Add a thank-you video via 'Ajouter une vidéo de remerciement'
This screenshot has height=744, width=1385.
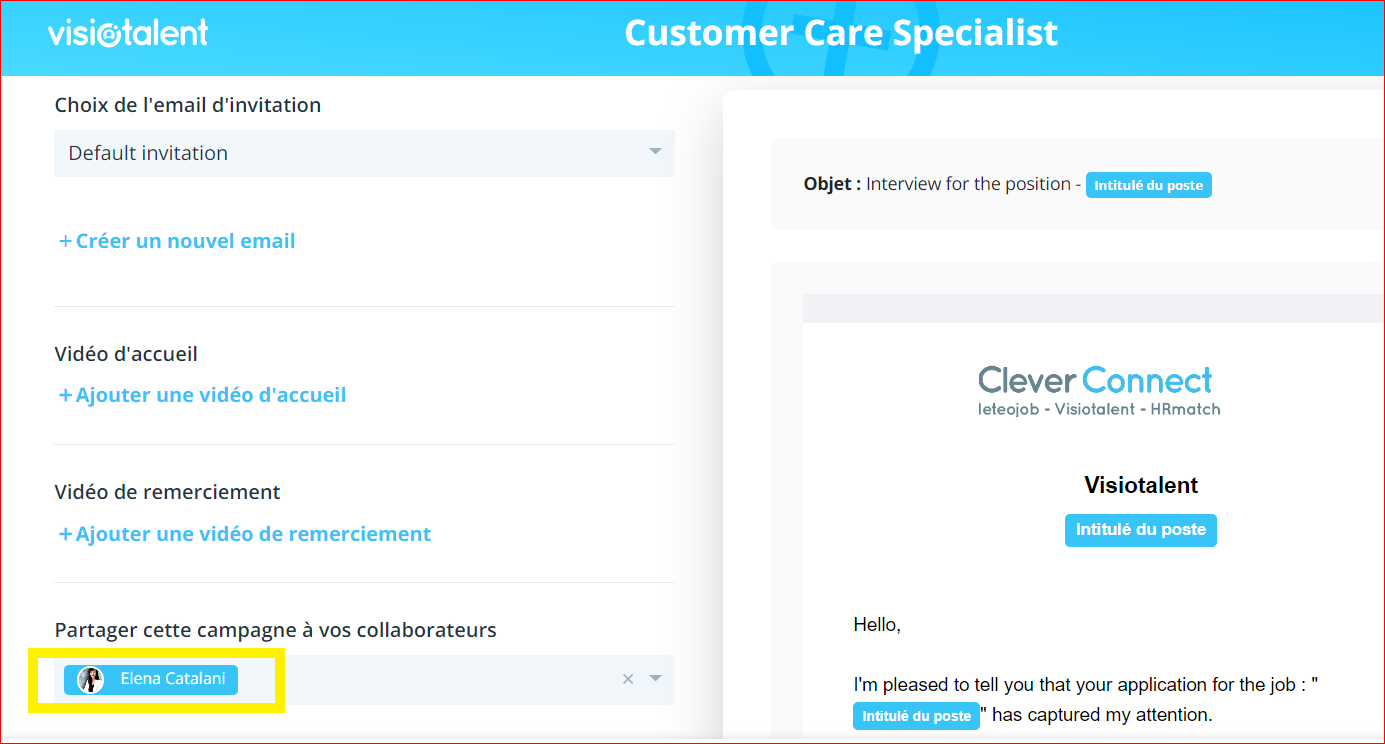point(253,534)
